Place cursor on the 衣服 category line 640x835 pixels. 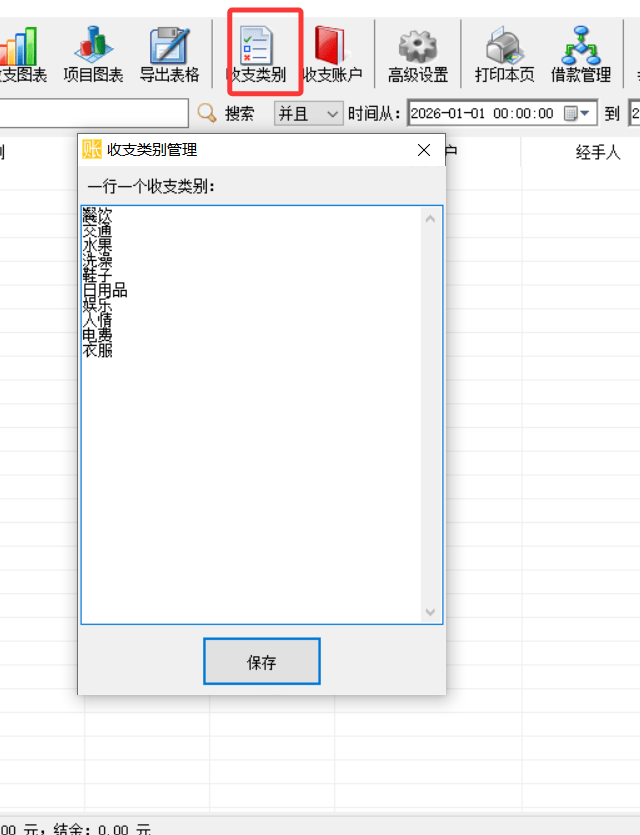tap(98, 351)
